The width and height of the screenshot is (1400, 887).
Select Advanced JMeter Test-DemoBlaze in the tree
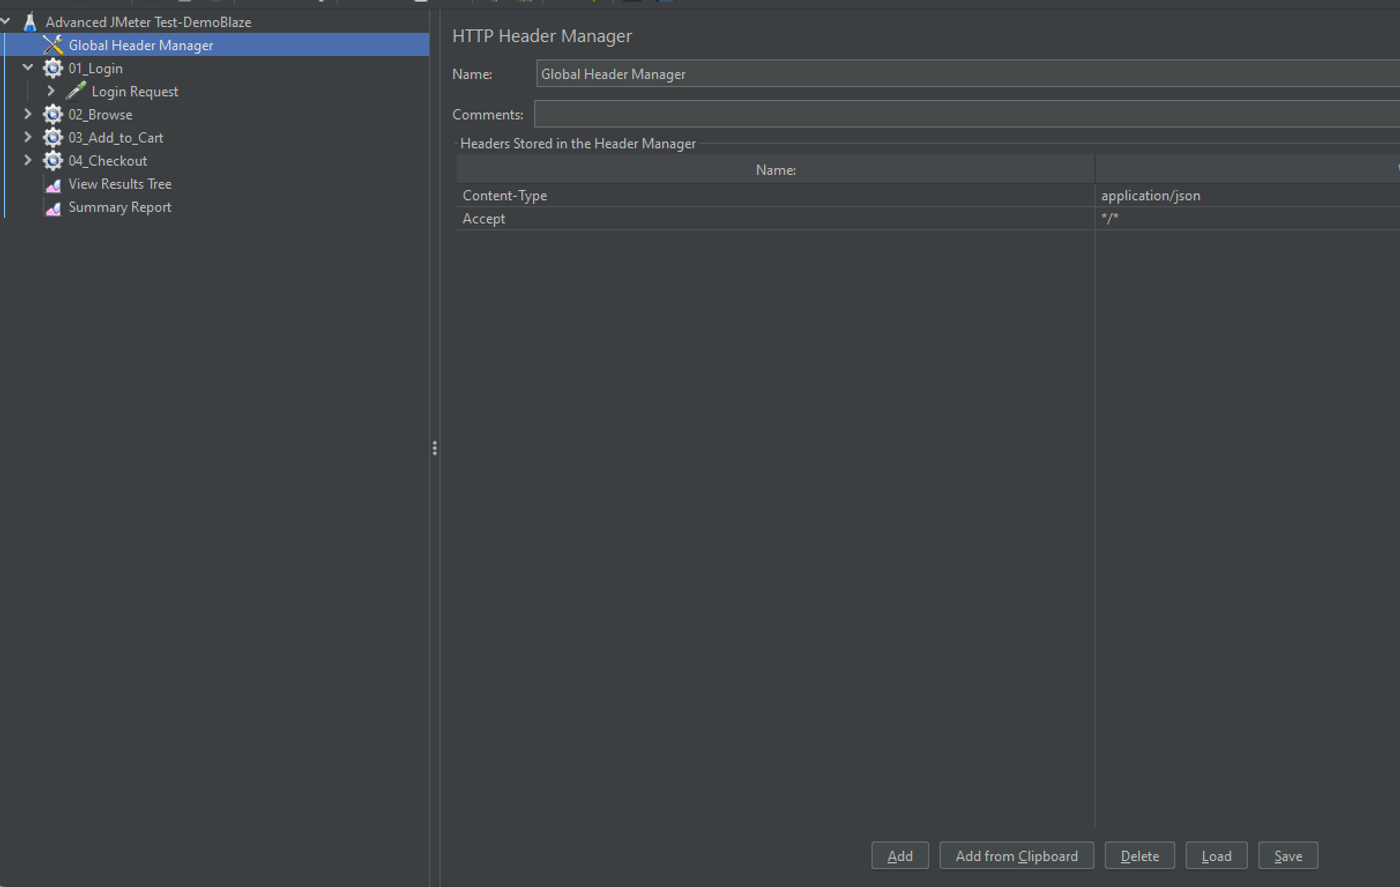[x=148, y=22]
